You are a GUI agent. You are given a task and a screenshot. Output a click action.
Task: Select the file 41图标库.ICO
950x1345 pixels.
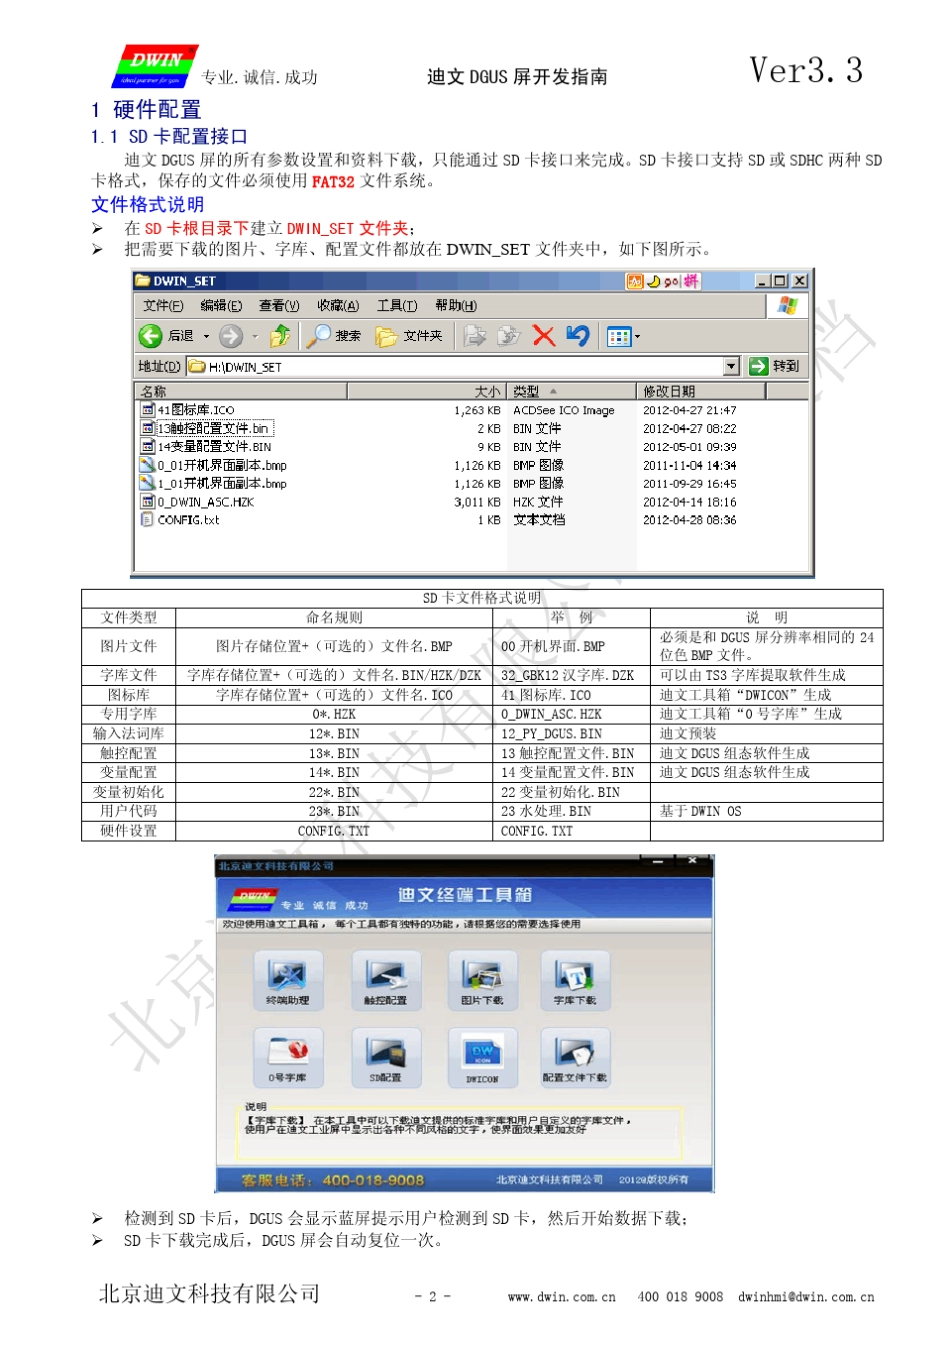187,410
